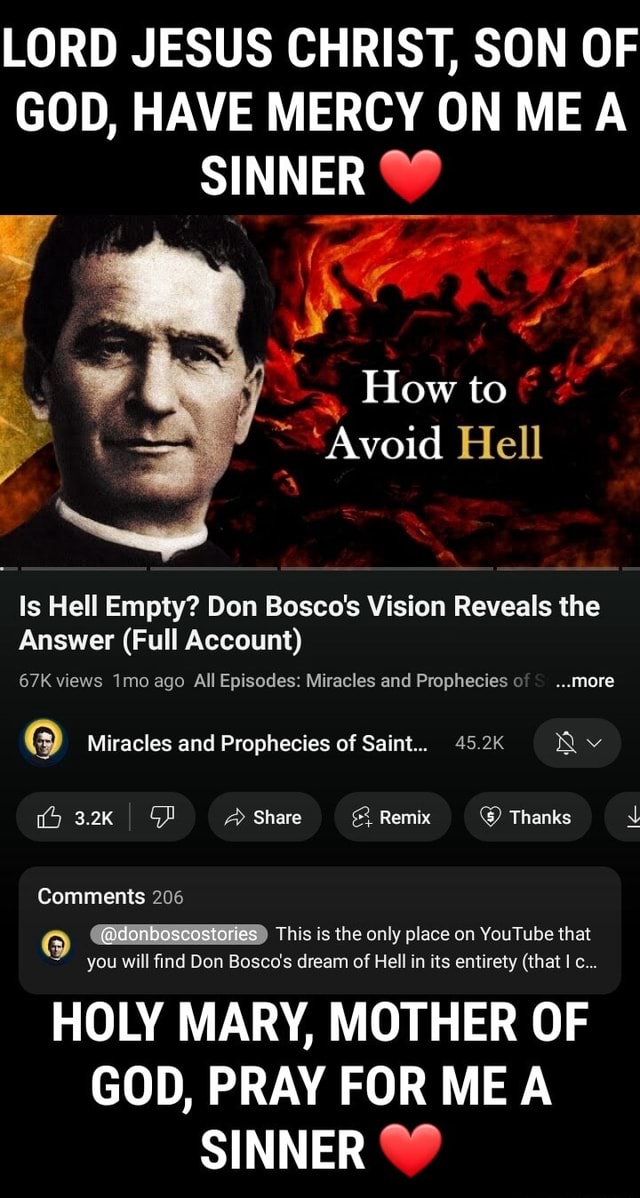Viewport: 640px width, 1198px height.
Task: Open Miracles and Prophecies of Saint channel
Action: (x=257, y=743)
